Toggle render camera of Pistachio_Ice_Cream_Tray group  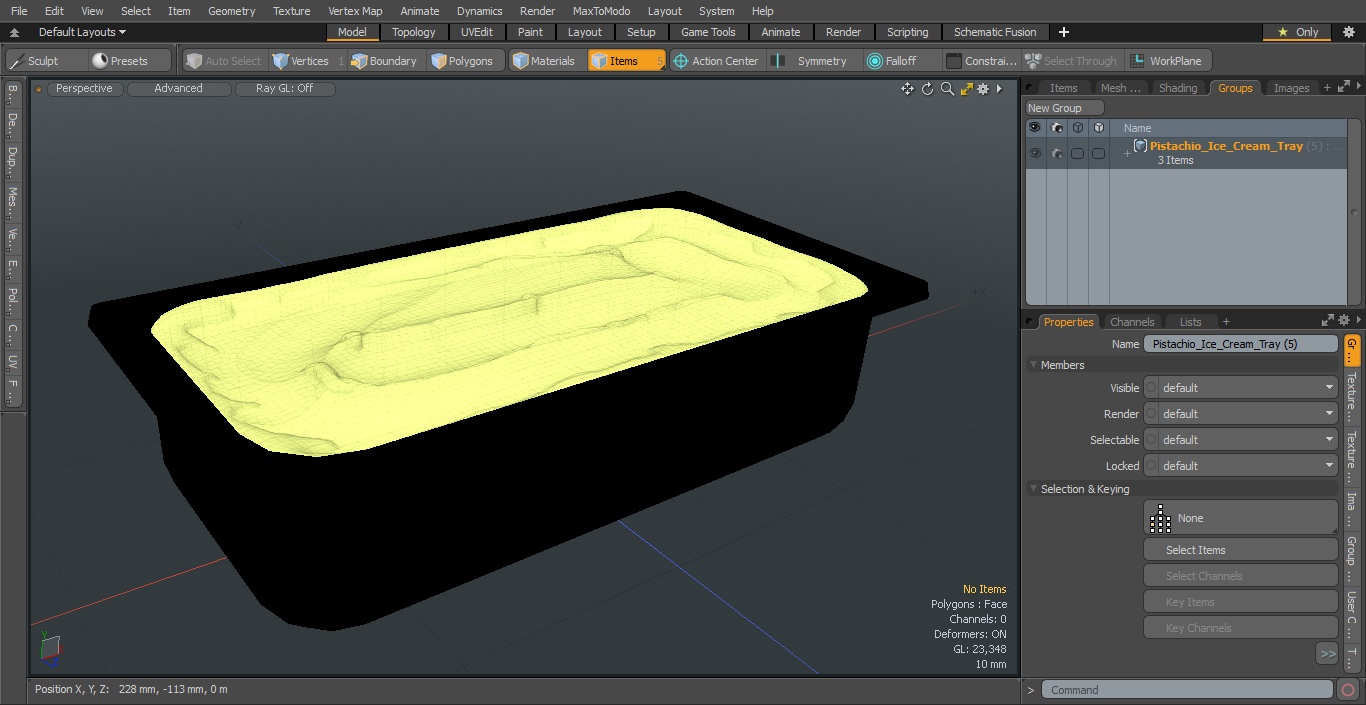tap(1056, 153)
